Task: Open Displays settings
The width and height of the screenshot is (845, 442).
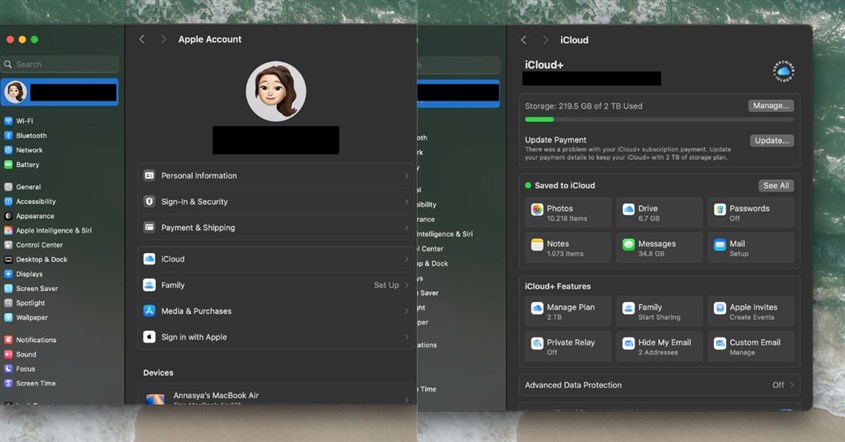Action: coord(23,274)
